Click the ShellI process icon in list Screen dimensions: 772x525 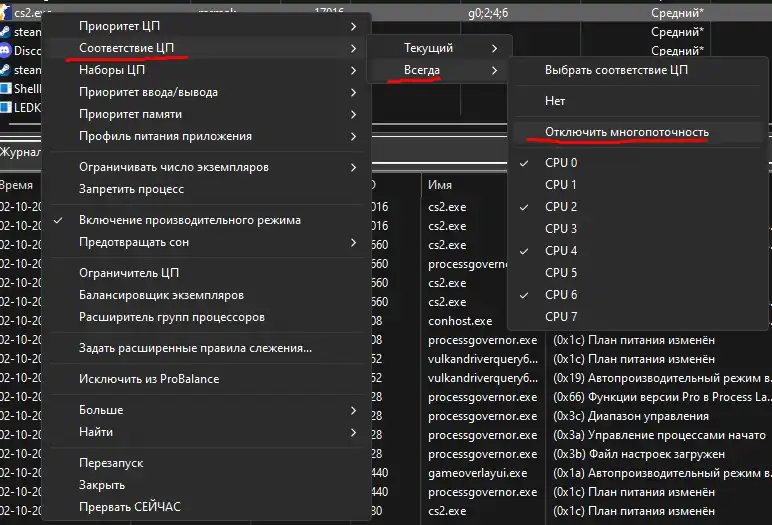(x=6, y=88)
